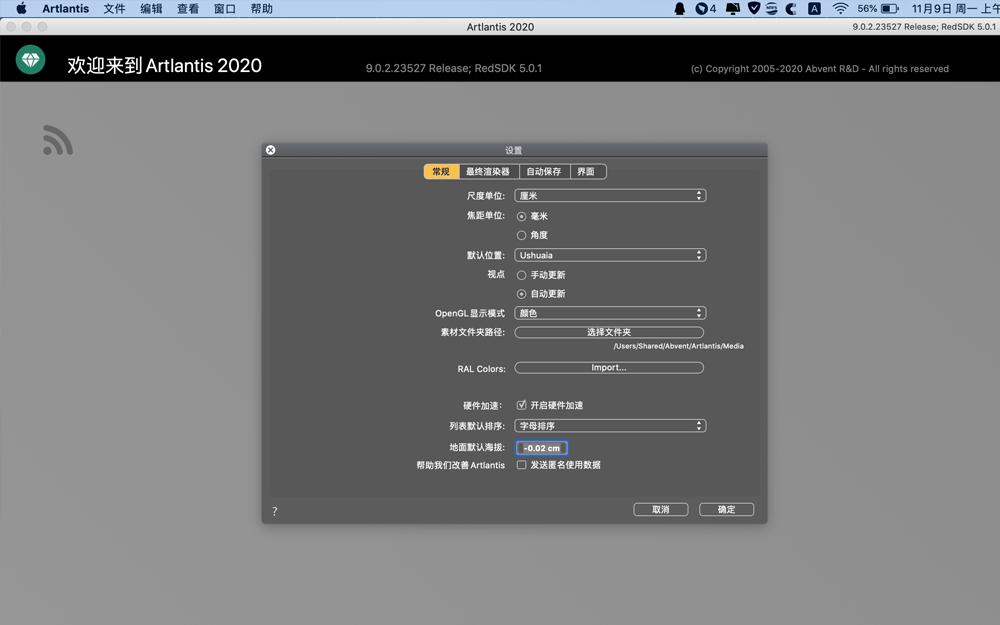Click the 取消 button
The height and width of the screenshot is (625, 1000).
661,510
